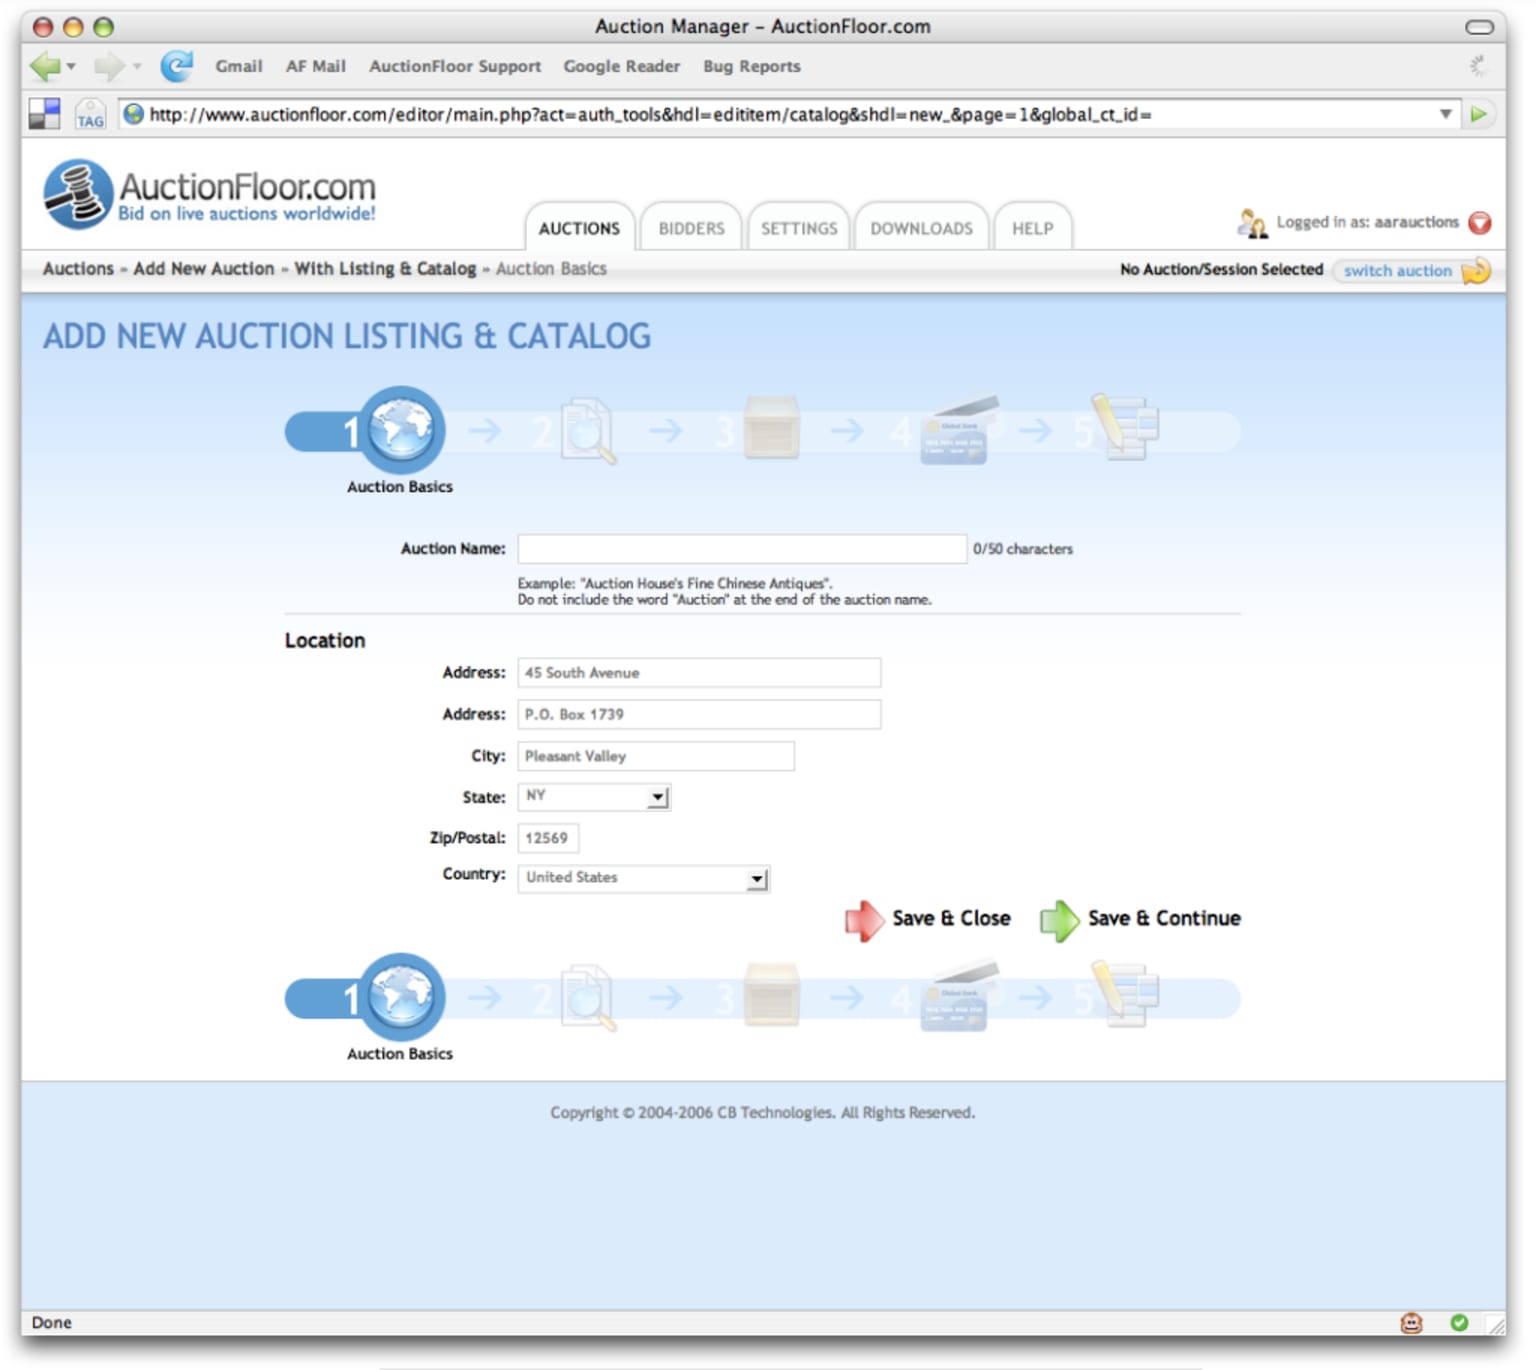Click the red logout arrow icon
Image resolution: width=1536 pixels, height=1370 pixels.
pyautogui.click(x=1480, y=223)
